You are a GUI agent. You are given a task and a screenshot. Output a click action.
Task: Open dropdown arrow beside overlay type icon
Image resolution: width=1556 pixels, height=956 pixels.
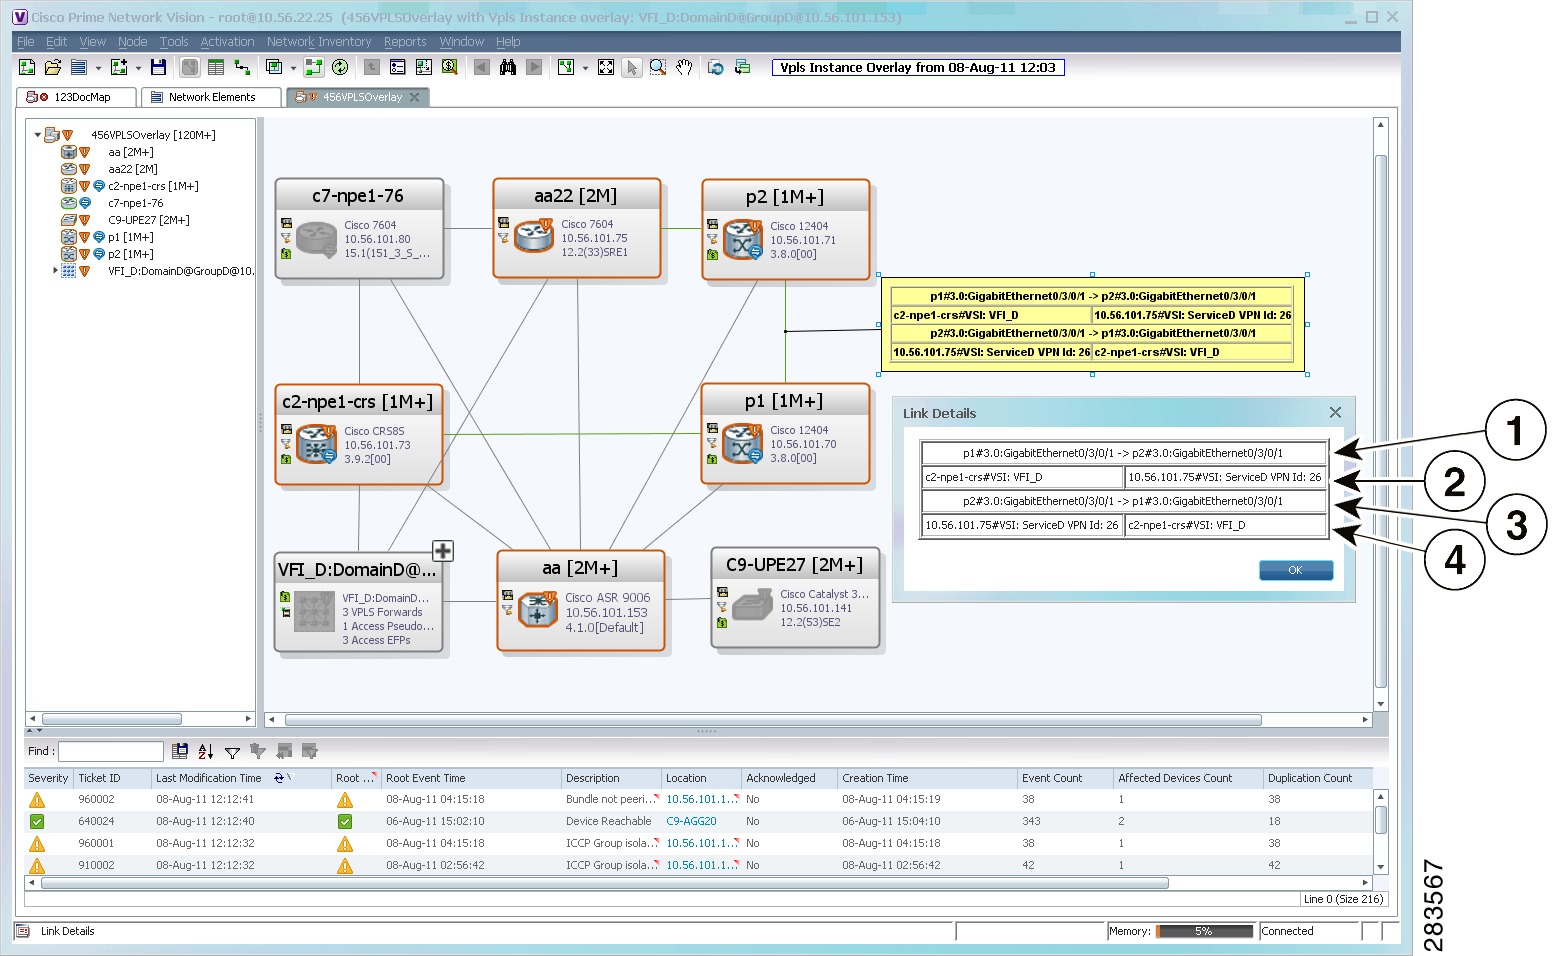[293, 68]
